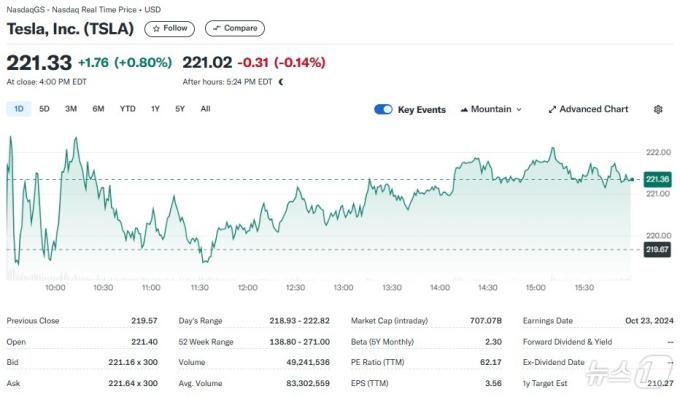This screenshot has height=397, width=680.
Task: Click the Beta value 2.30
Action: (x=494, y=342)
